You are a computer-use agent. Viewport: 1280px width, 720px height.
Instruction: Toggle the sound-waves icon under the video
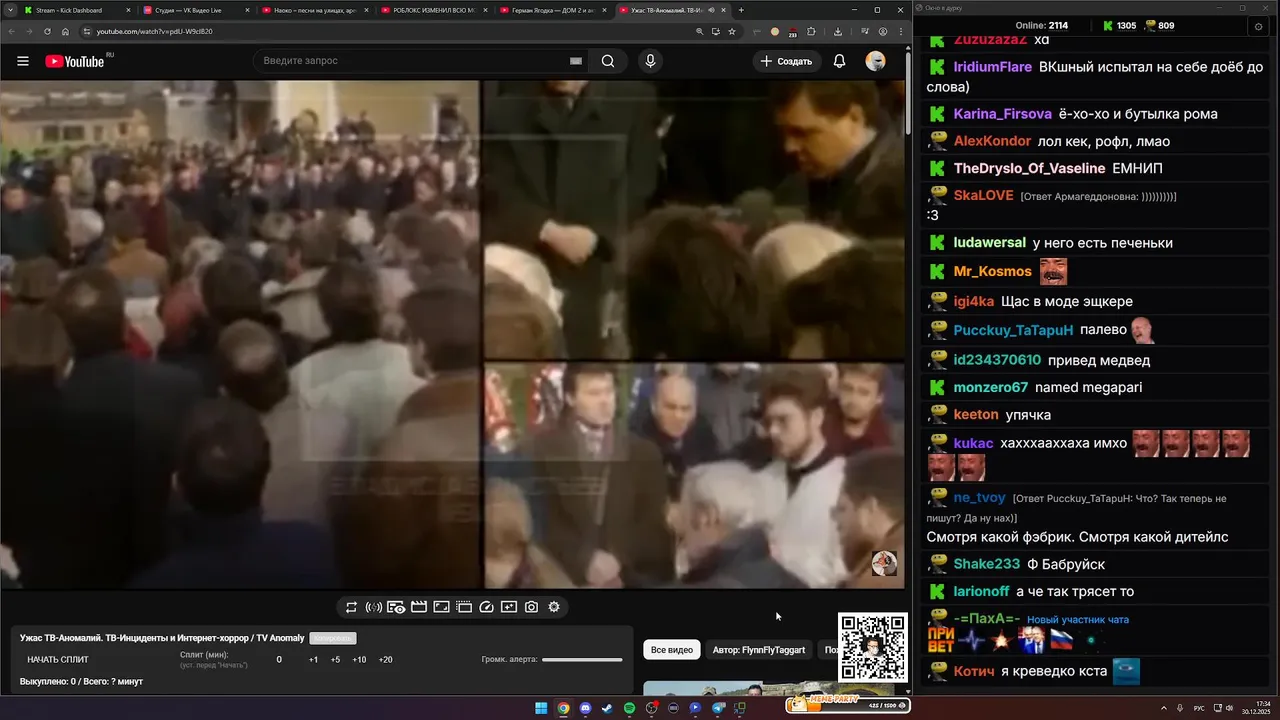click(373, 607)
